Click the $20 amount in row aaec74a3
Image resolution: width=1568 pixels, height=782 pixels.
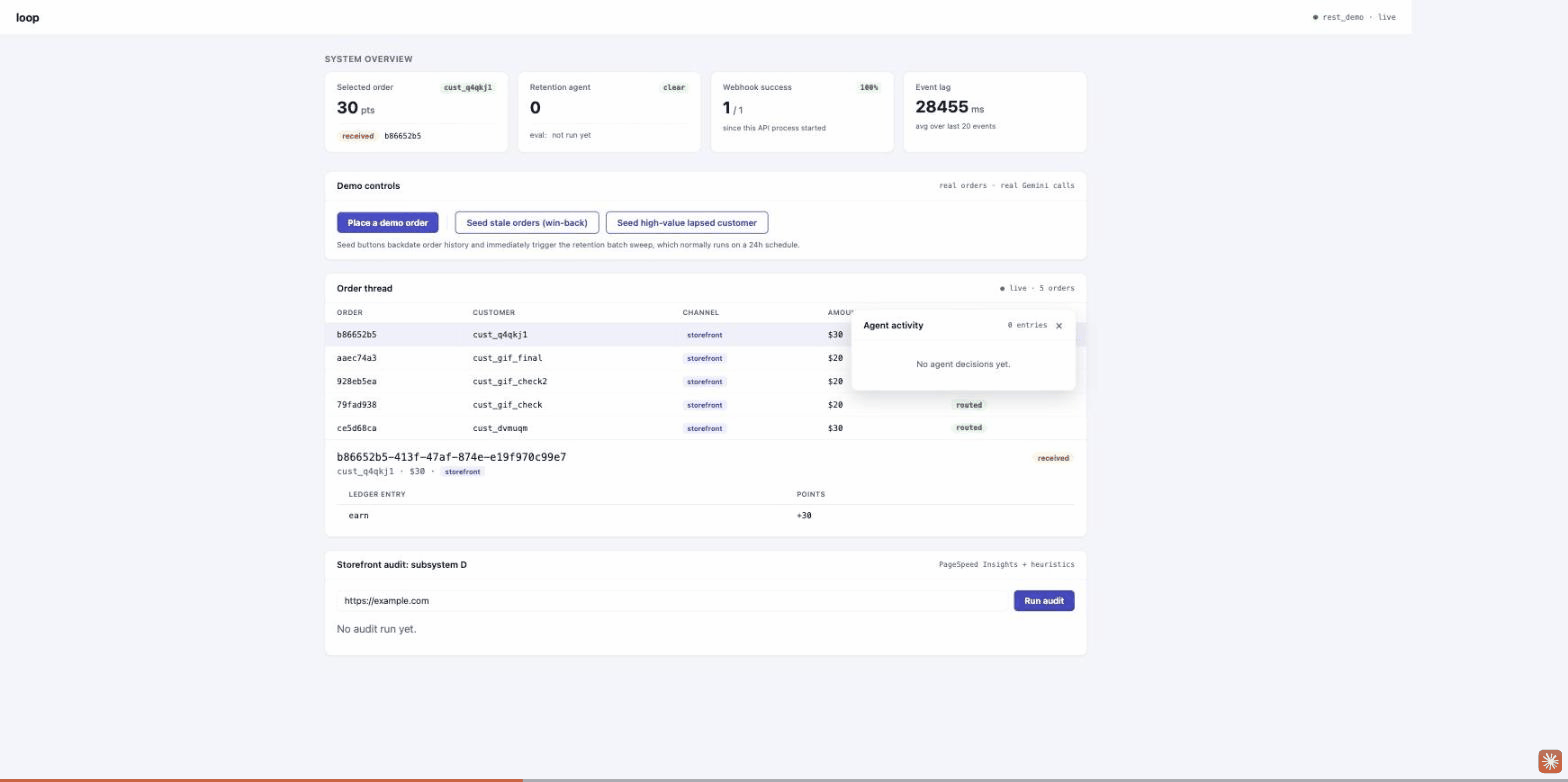tap(835, 358)
